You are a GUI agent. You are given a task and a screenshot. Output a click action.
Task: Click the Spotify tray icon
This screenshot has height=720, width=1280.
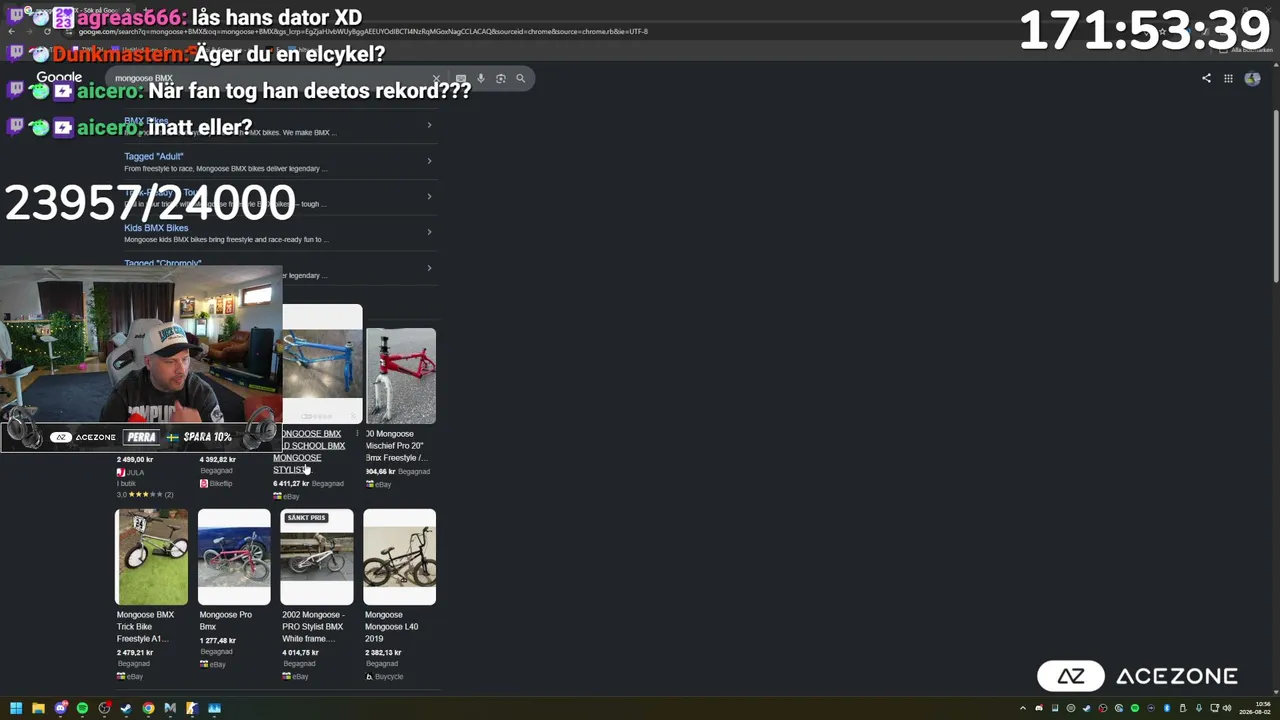tap(1135, 708)
